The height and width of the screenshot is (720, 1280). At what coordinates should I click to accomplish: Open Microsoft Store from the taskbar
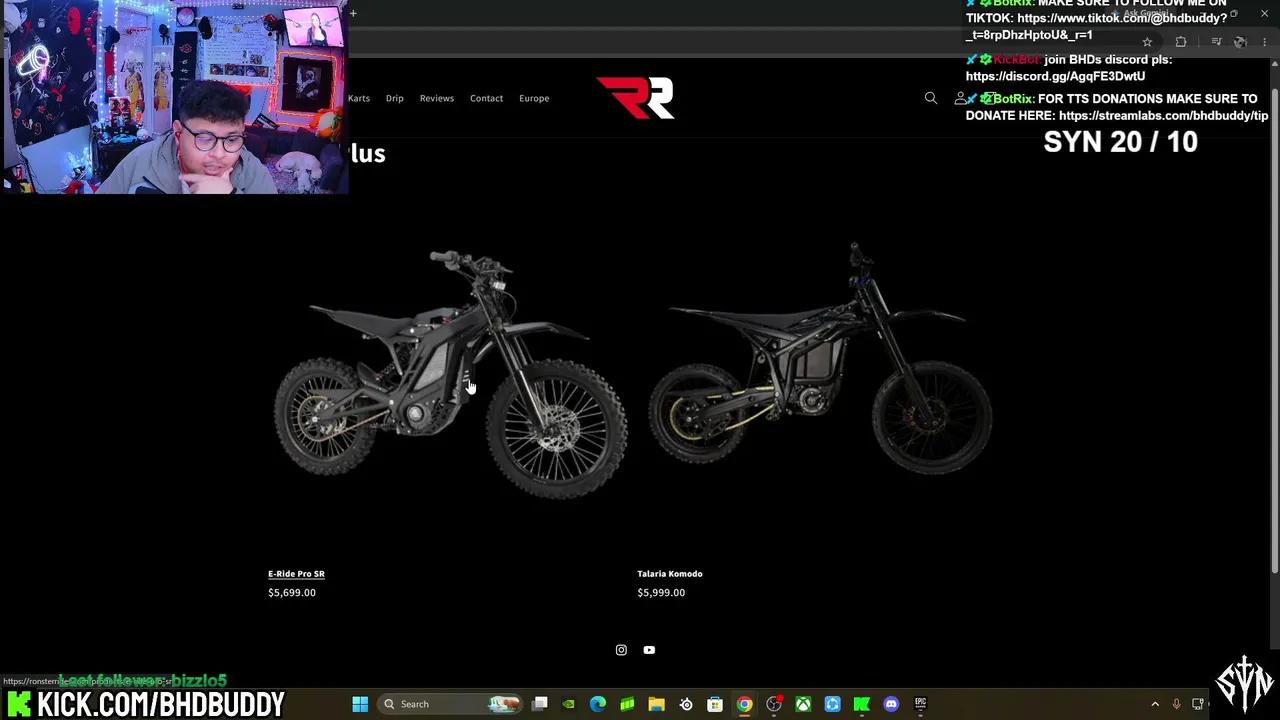pos(715,704)
